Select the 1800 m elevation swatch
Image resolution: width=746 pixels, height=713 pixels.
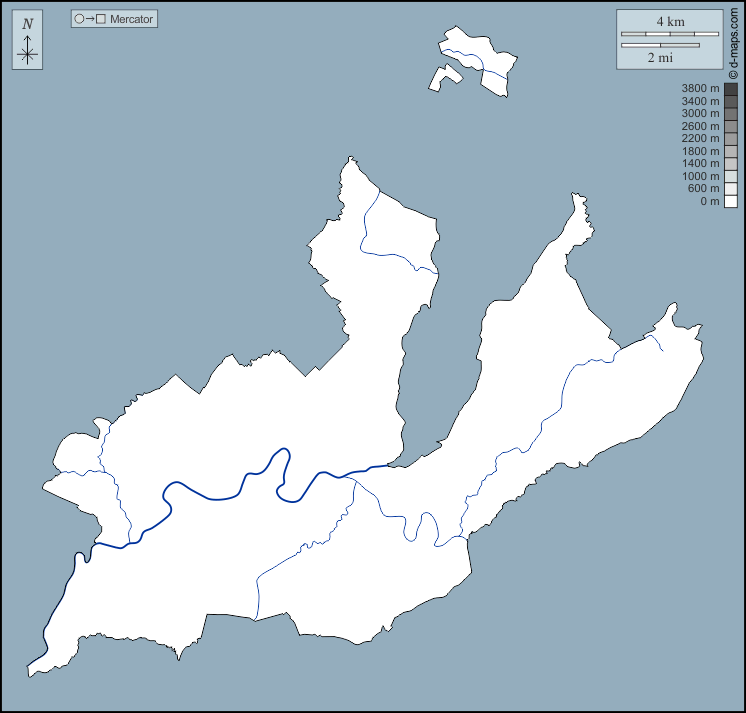(x=731, y=151)
